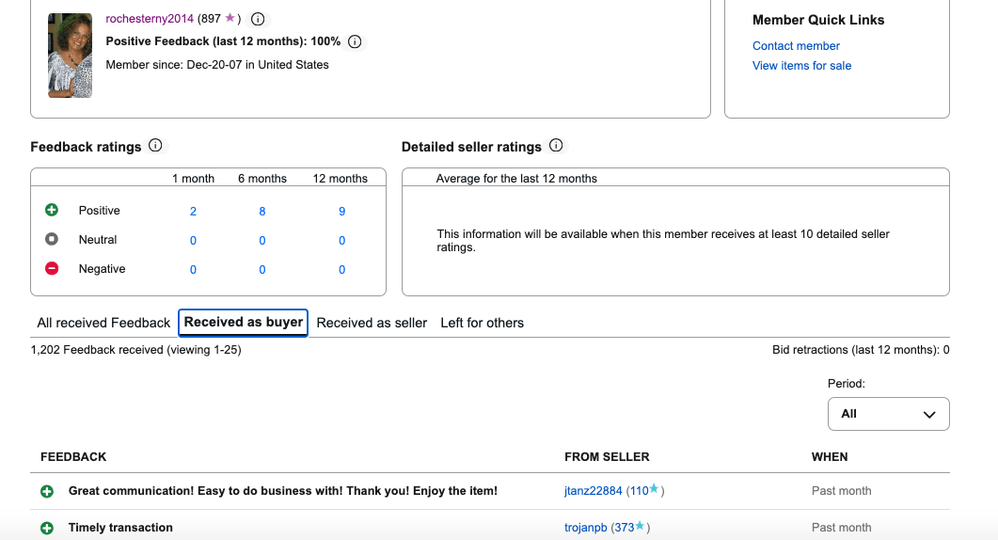Viewport: 998px width, 540px height.
Task: Open the Period dropdown set to All
Action: (x=889, y=414)
